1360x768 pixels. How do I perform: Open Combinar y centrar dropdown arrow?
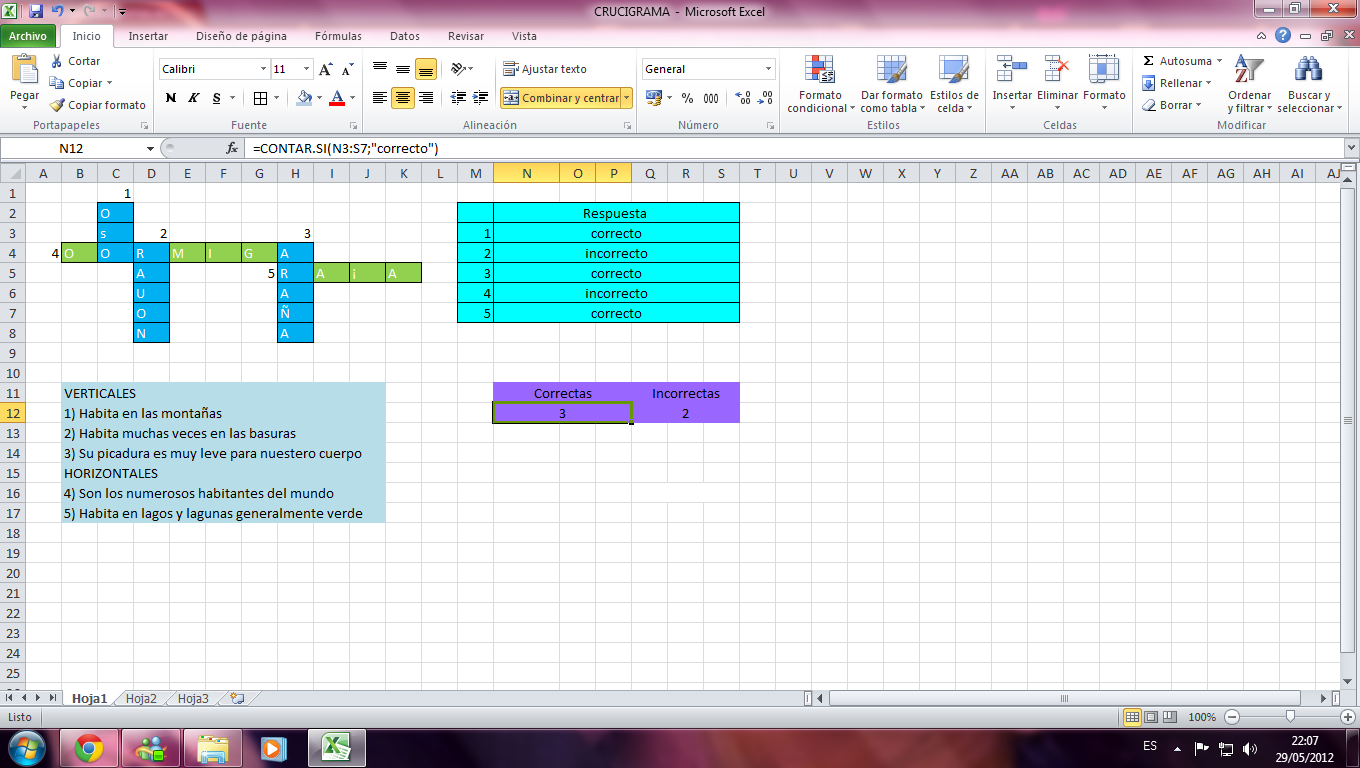point(627,98)
